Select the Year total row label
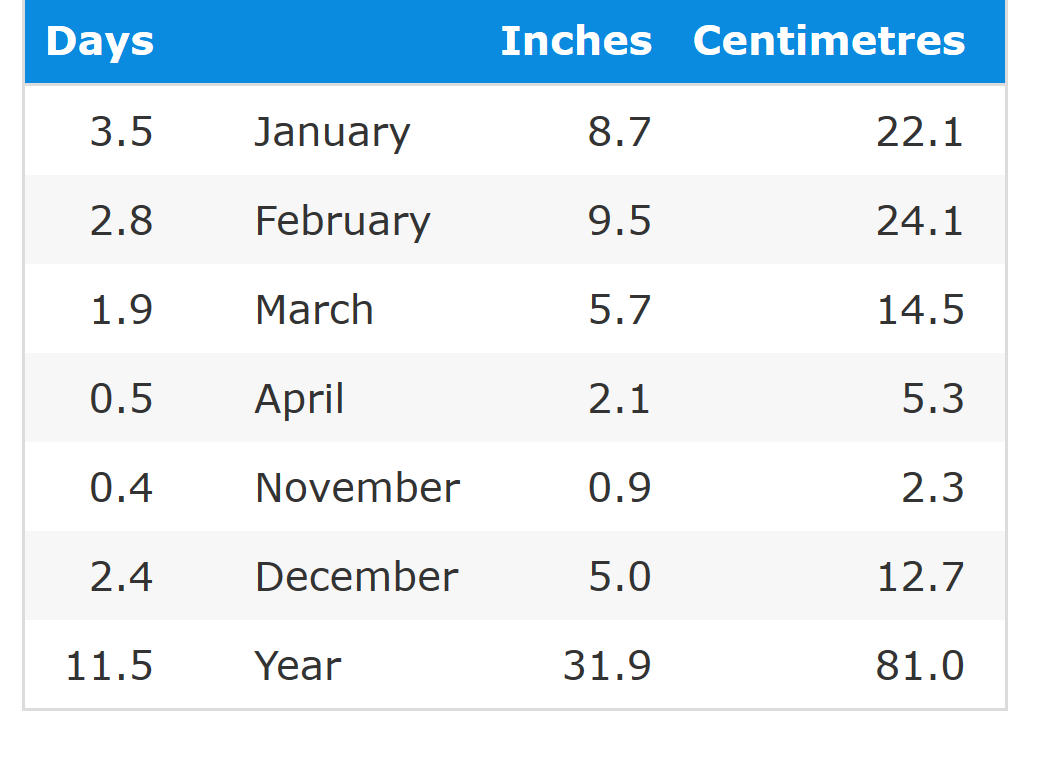Image resolution: width=1054 pixels, height=760 pixels. pyautogui.click(x=298, y=666)
